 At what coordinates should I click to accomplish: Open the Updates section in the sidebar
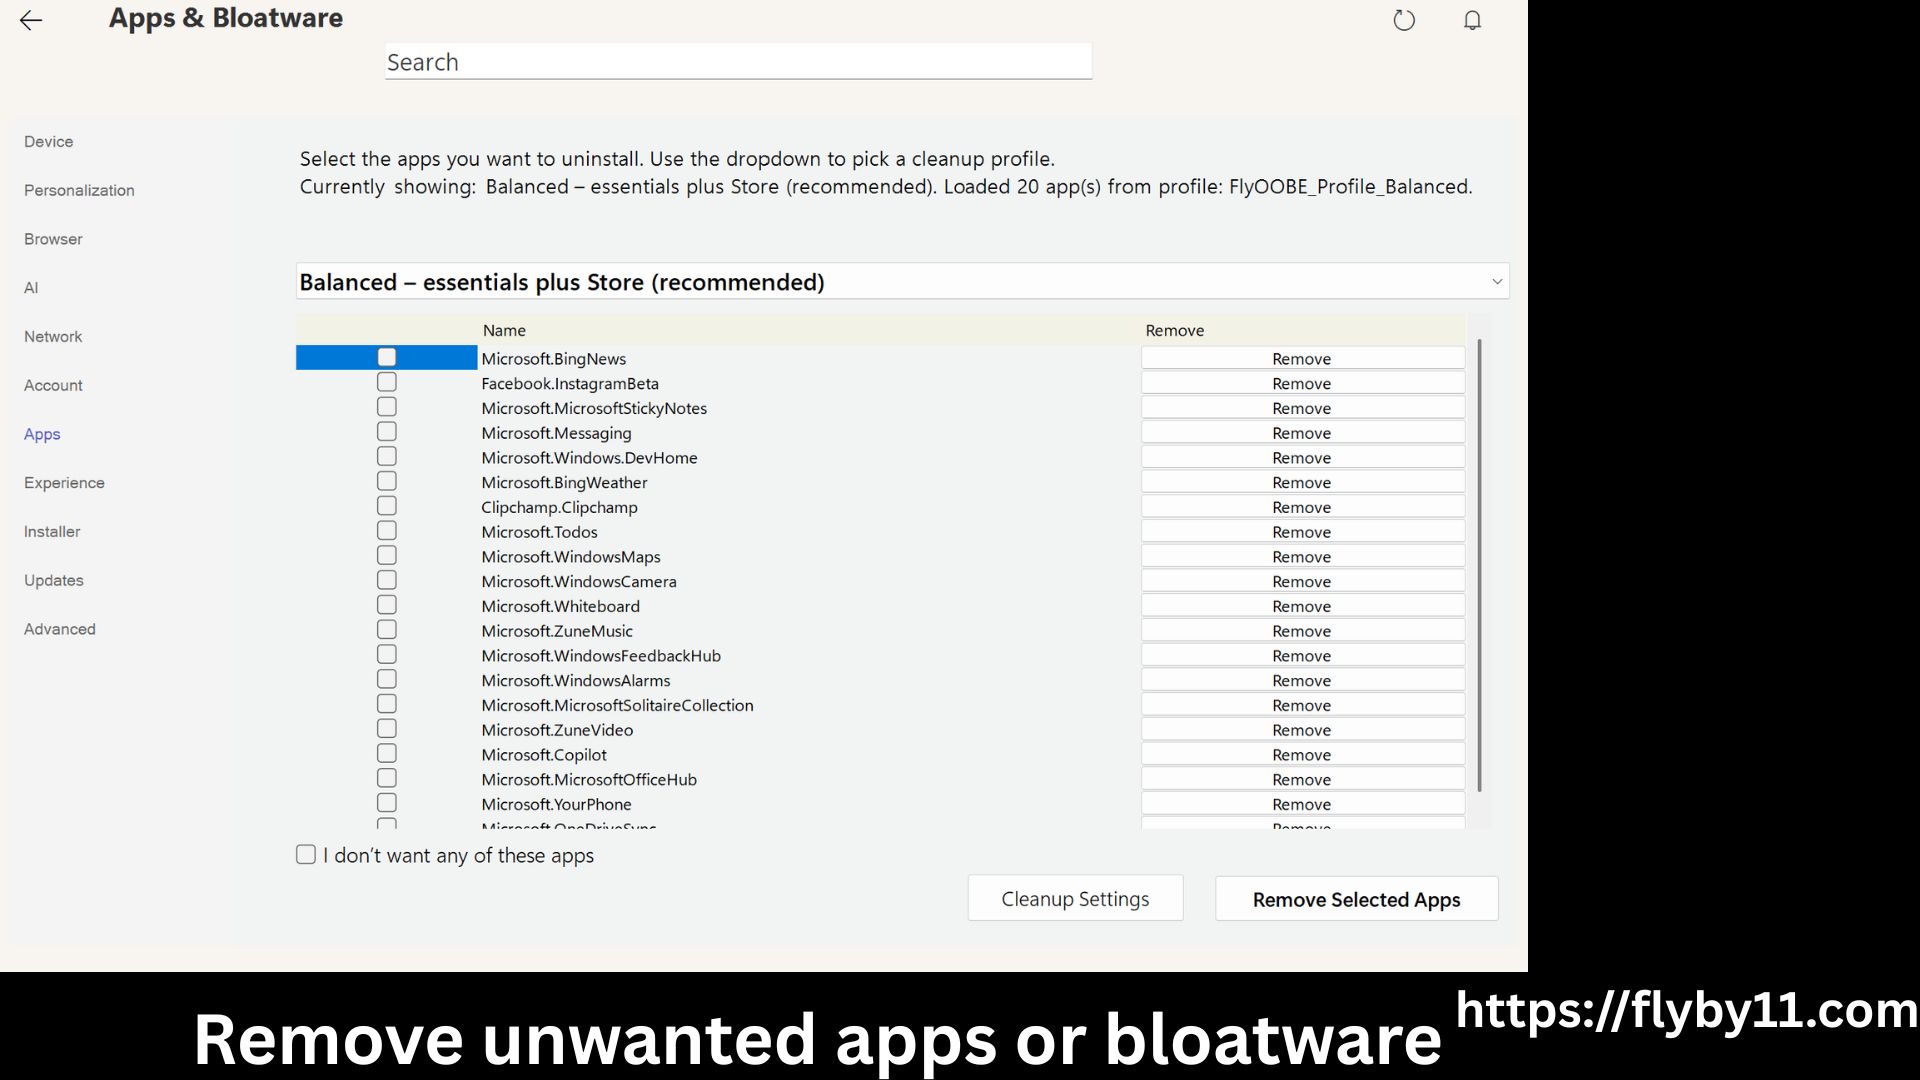click(53, 580)
